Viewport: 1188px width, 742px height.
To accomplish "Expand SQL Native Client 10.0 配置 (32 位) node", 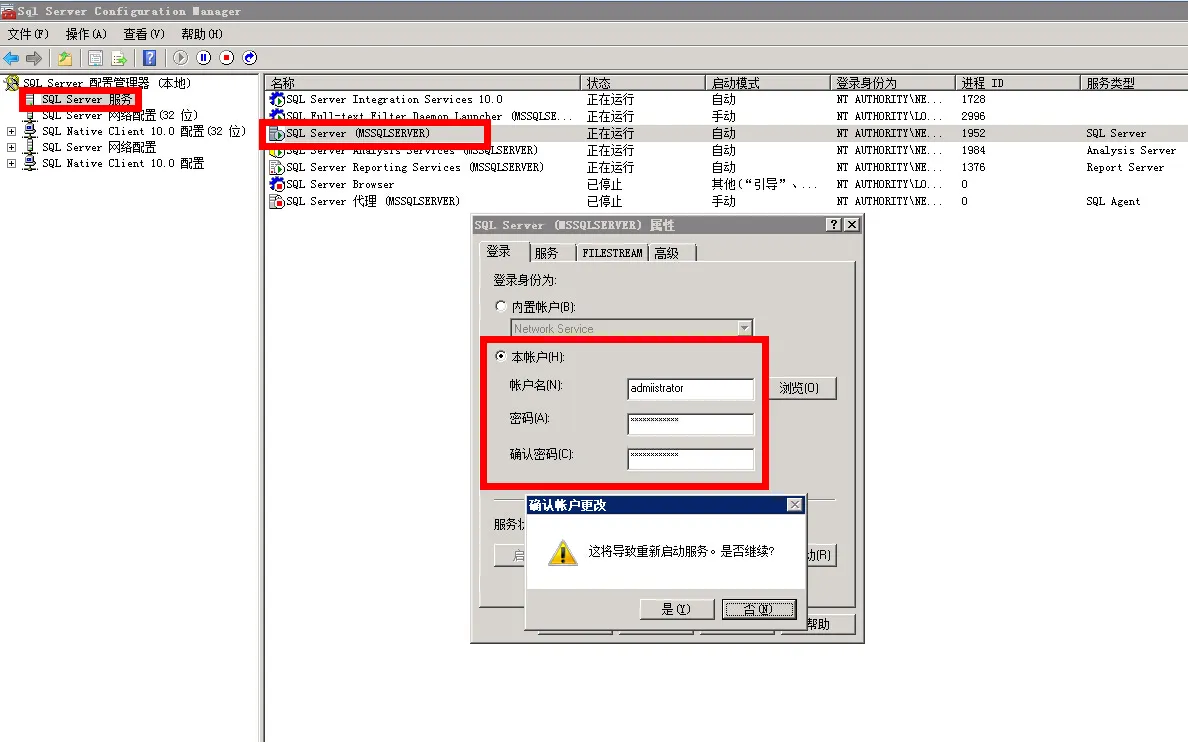I will [x=11, y=131].
